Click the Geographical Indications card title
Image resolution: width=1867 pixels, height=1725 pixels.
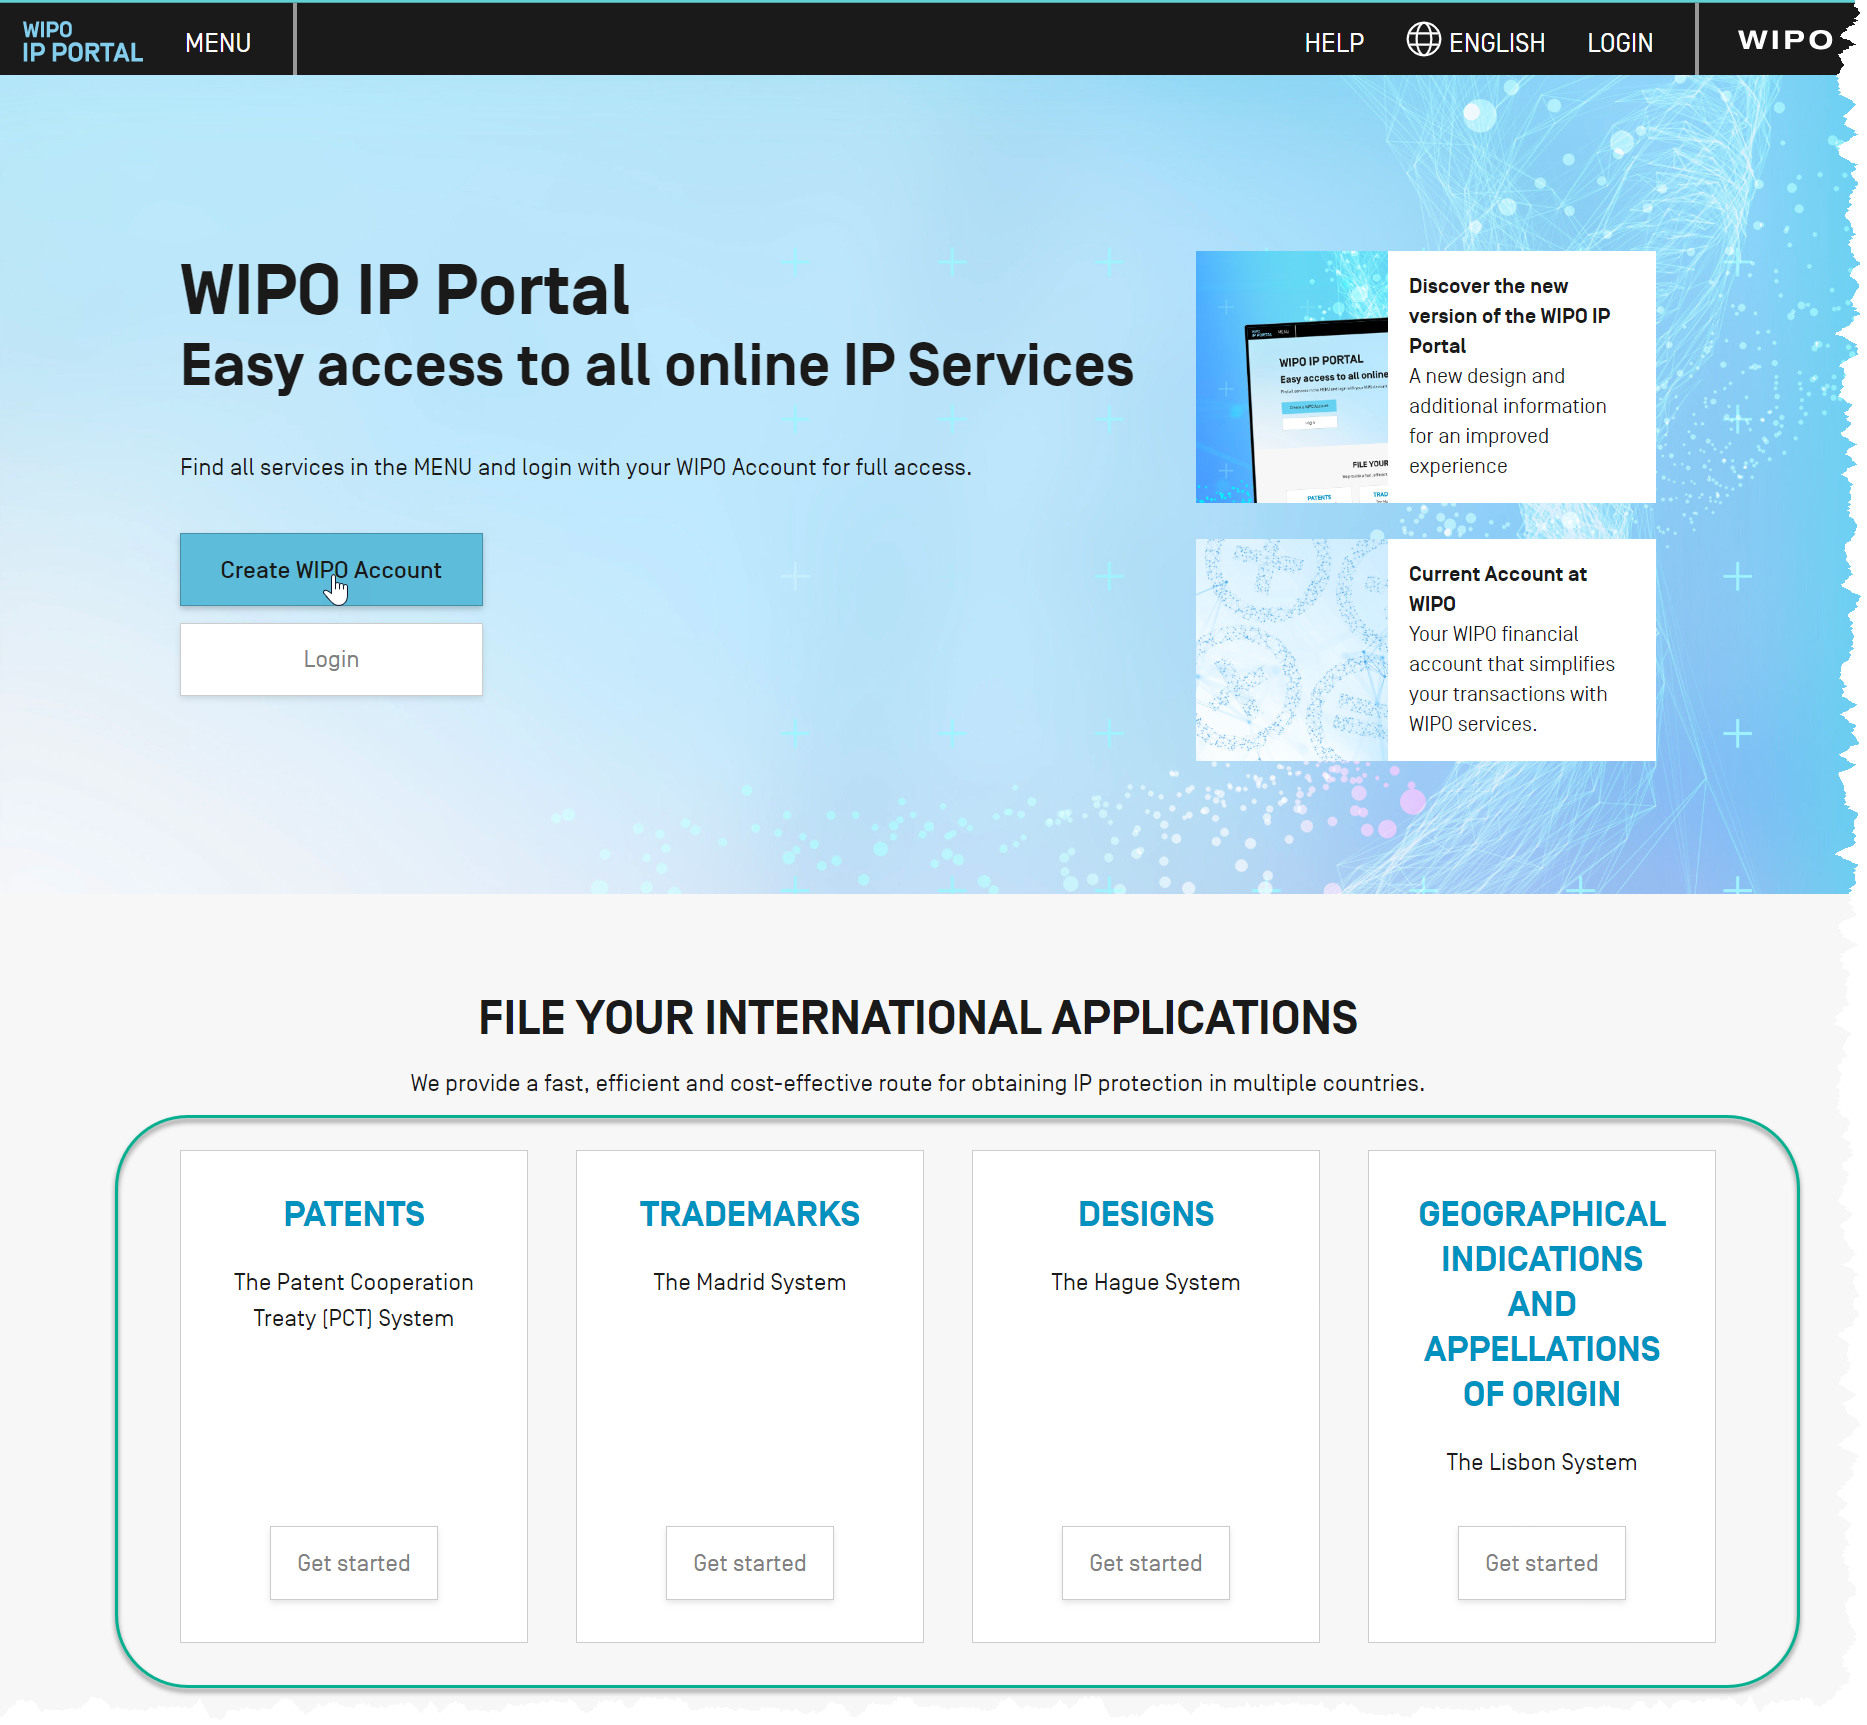tap(1542, 1304)
